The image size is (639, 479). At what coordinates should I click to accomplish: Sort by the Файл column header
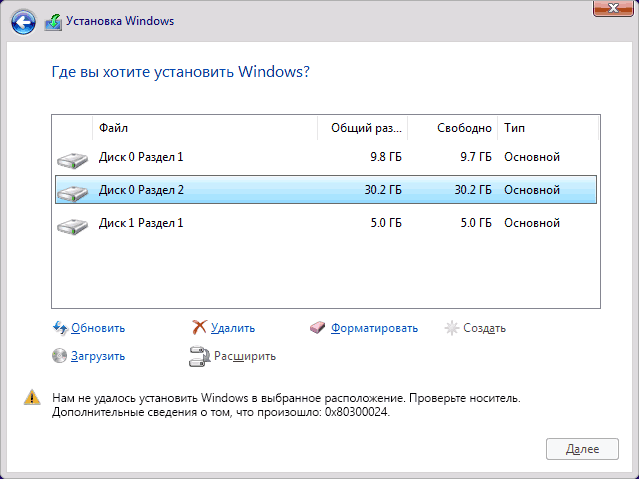pyautogui.click(x=205, y=128)
